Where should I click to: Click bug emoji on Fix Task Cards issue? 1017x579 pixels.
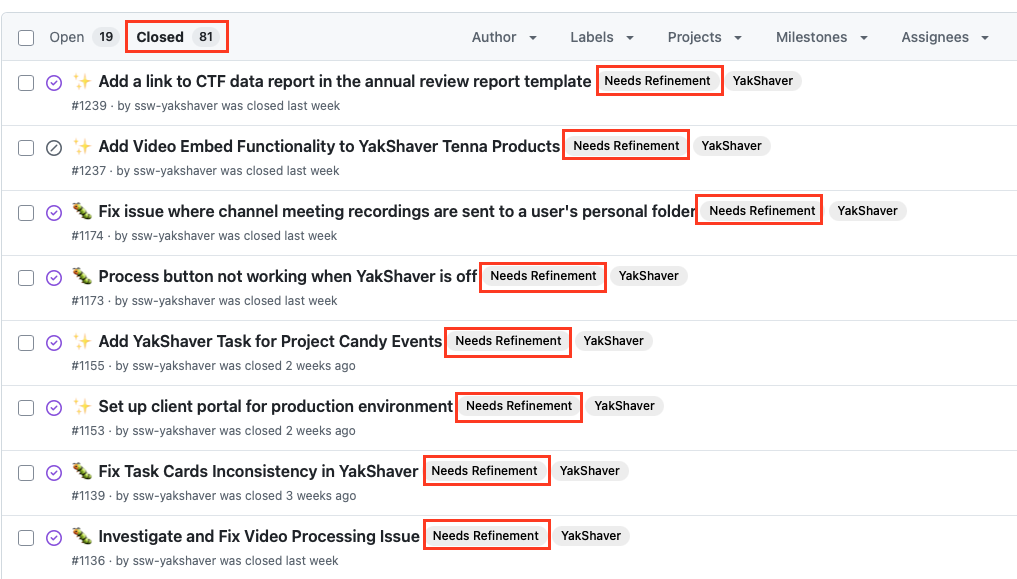pos(82,471)
